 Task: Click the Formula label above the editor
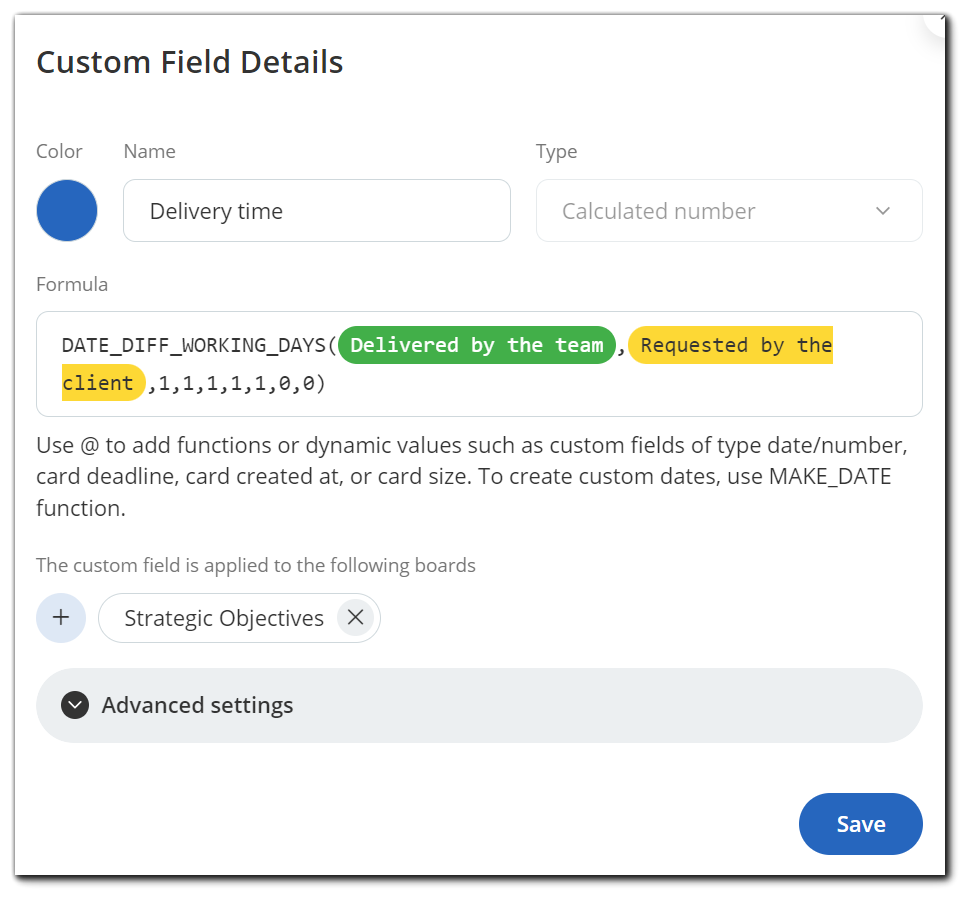pyautogui.click(x=72, y=284)
